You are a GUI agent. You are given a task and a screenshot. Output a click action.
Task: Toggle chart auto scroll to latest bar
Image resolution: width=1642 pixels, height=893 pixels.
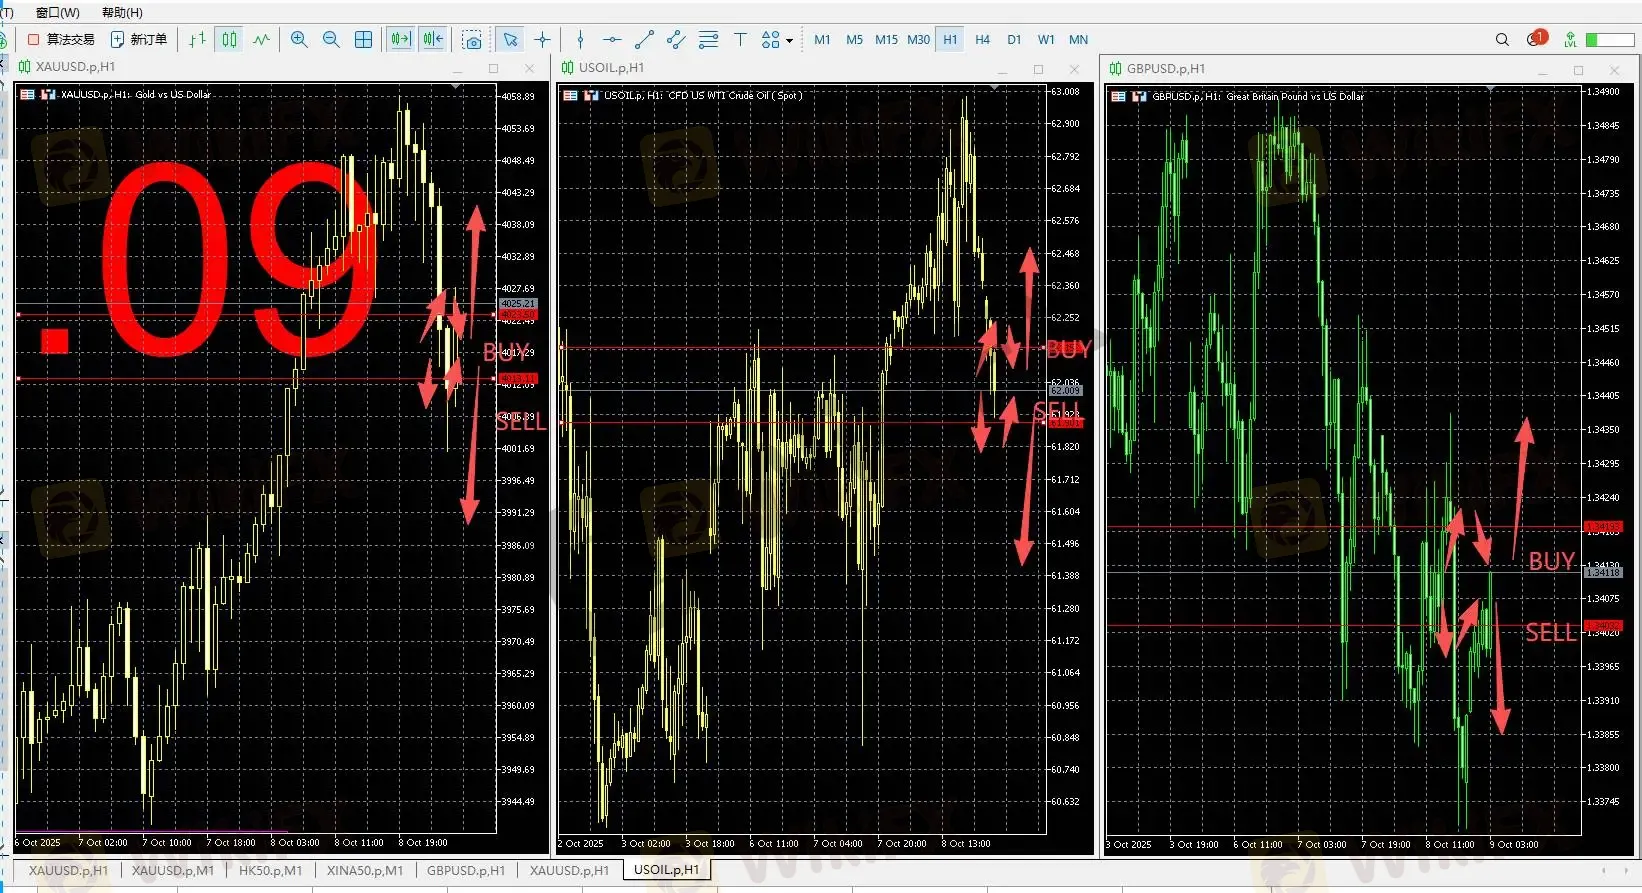[400, 40]
